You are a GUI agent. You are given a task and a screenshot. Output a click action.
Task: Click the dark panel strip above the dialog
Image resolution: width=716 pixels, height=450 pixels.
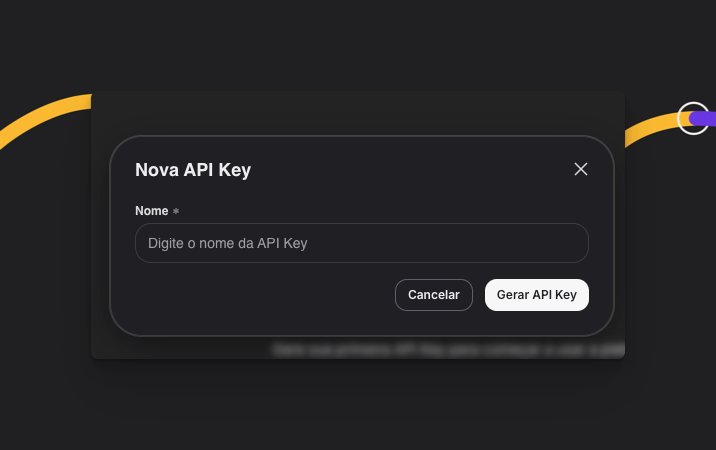[357, 112]
